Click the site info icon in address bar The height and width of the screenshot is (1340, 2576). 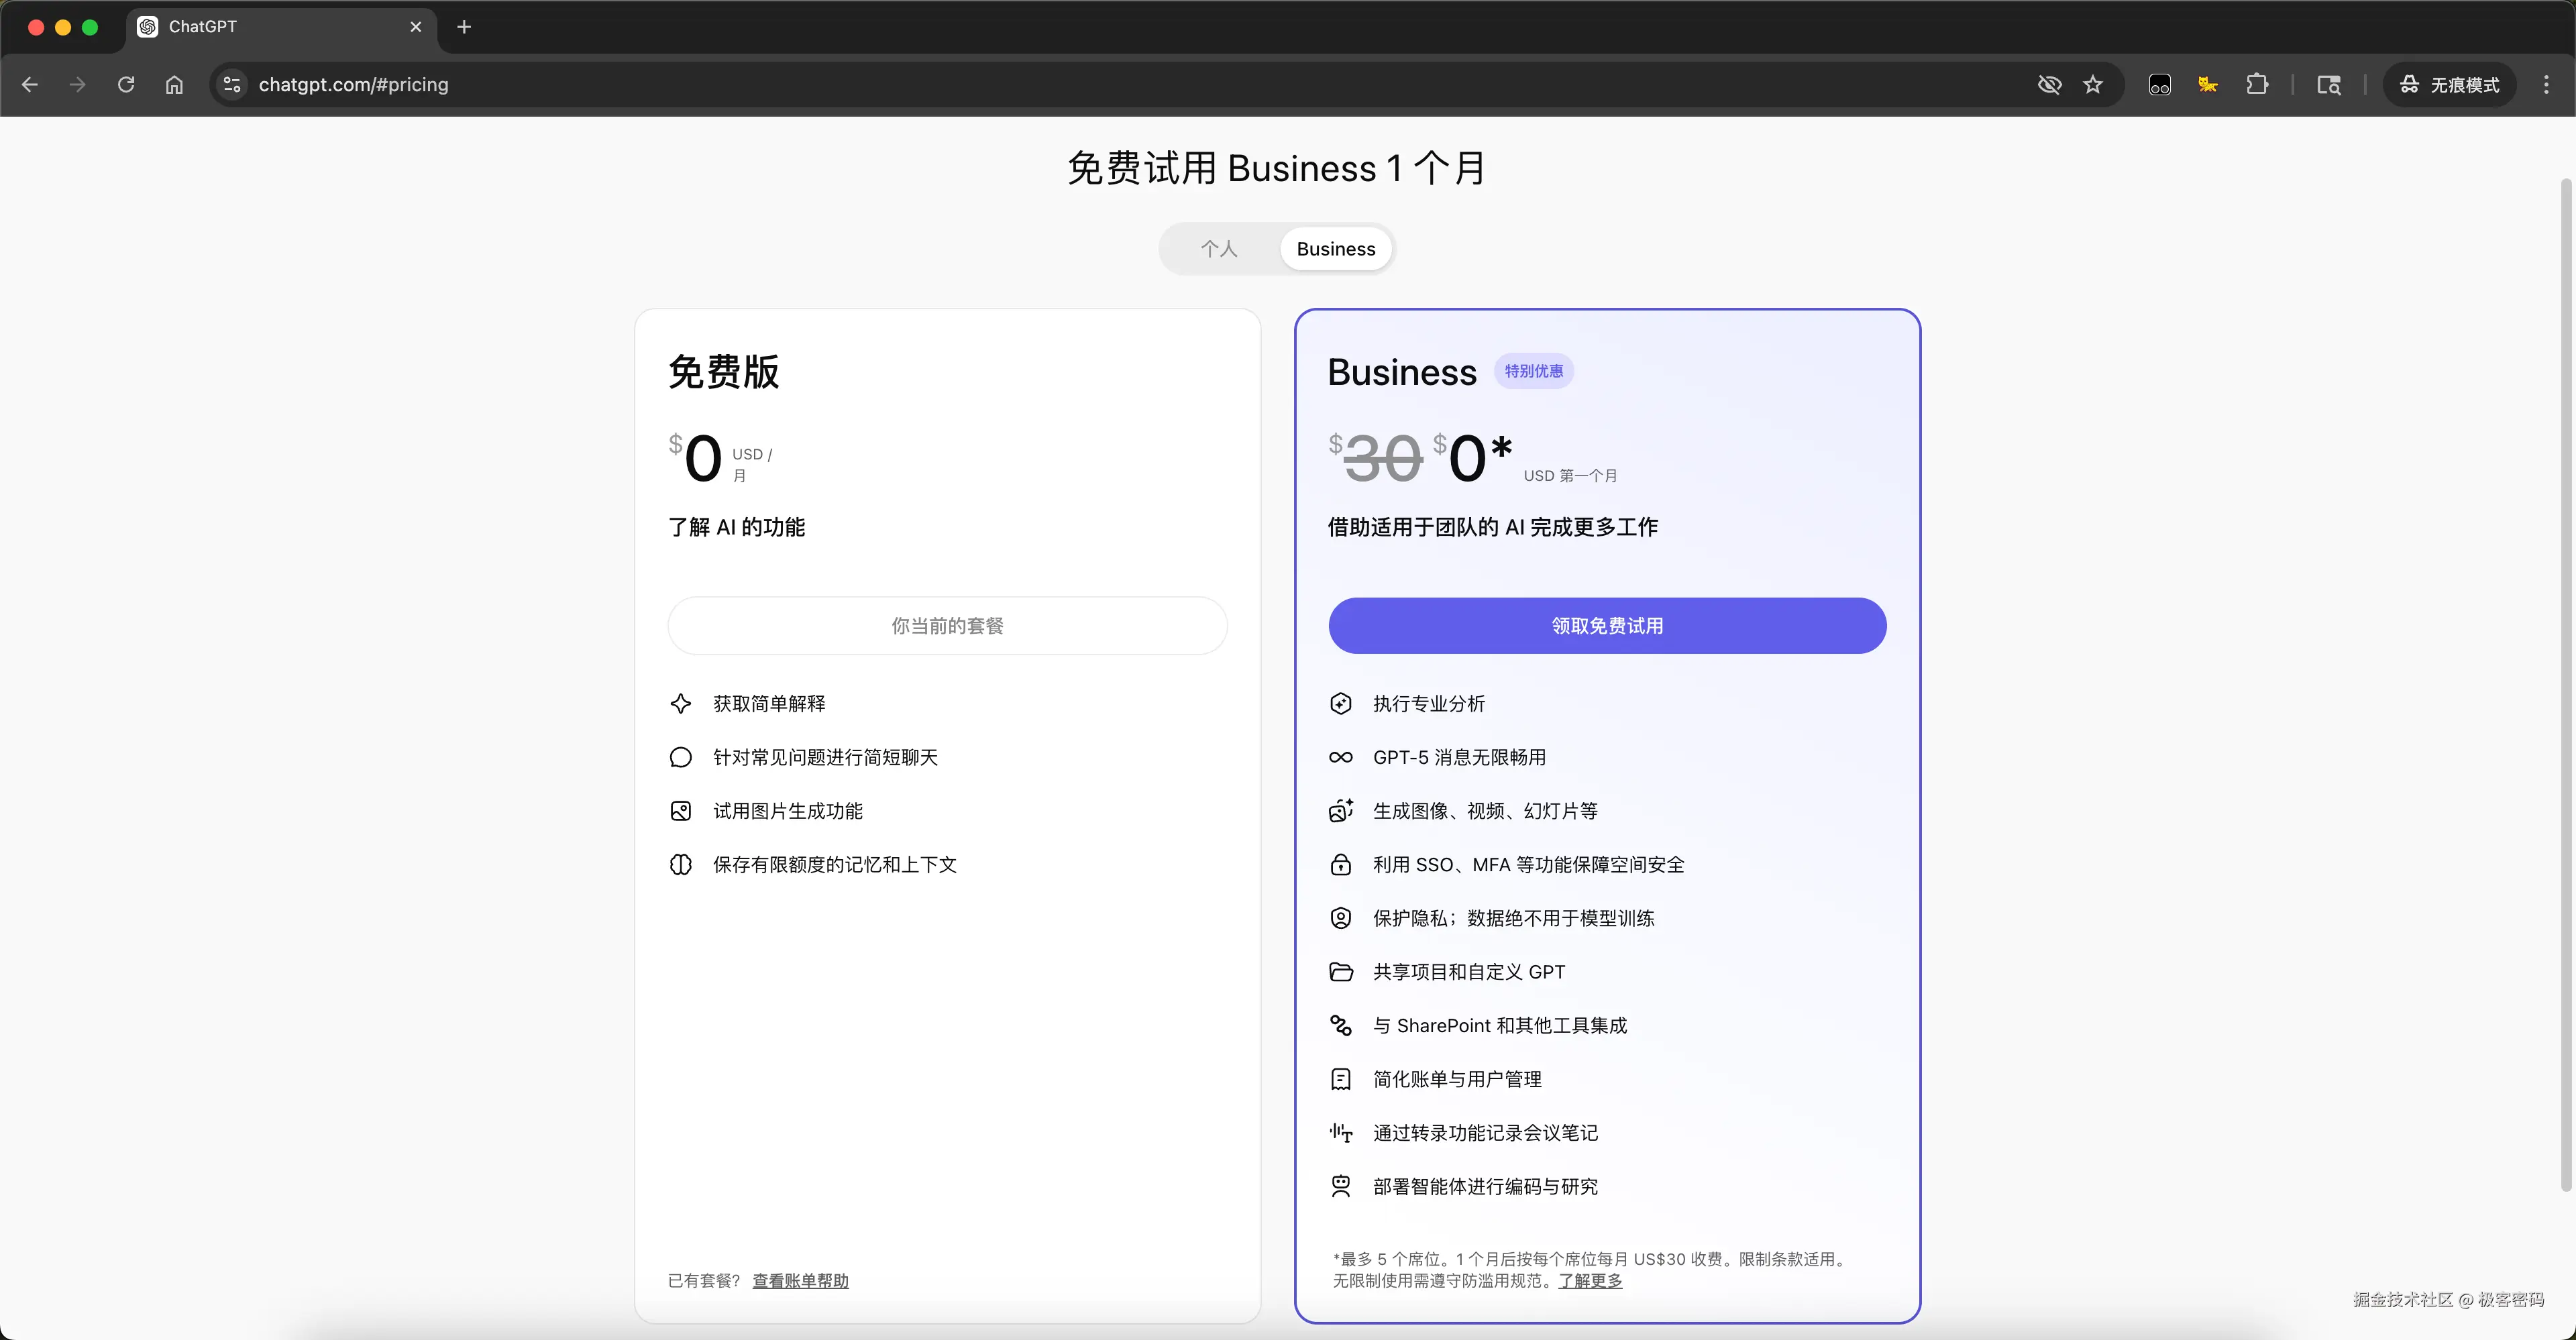coord(232,85)
